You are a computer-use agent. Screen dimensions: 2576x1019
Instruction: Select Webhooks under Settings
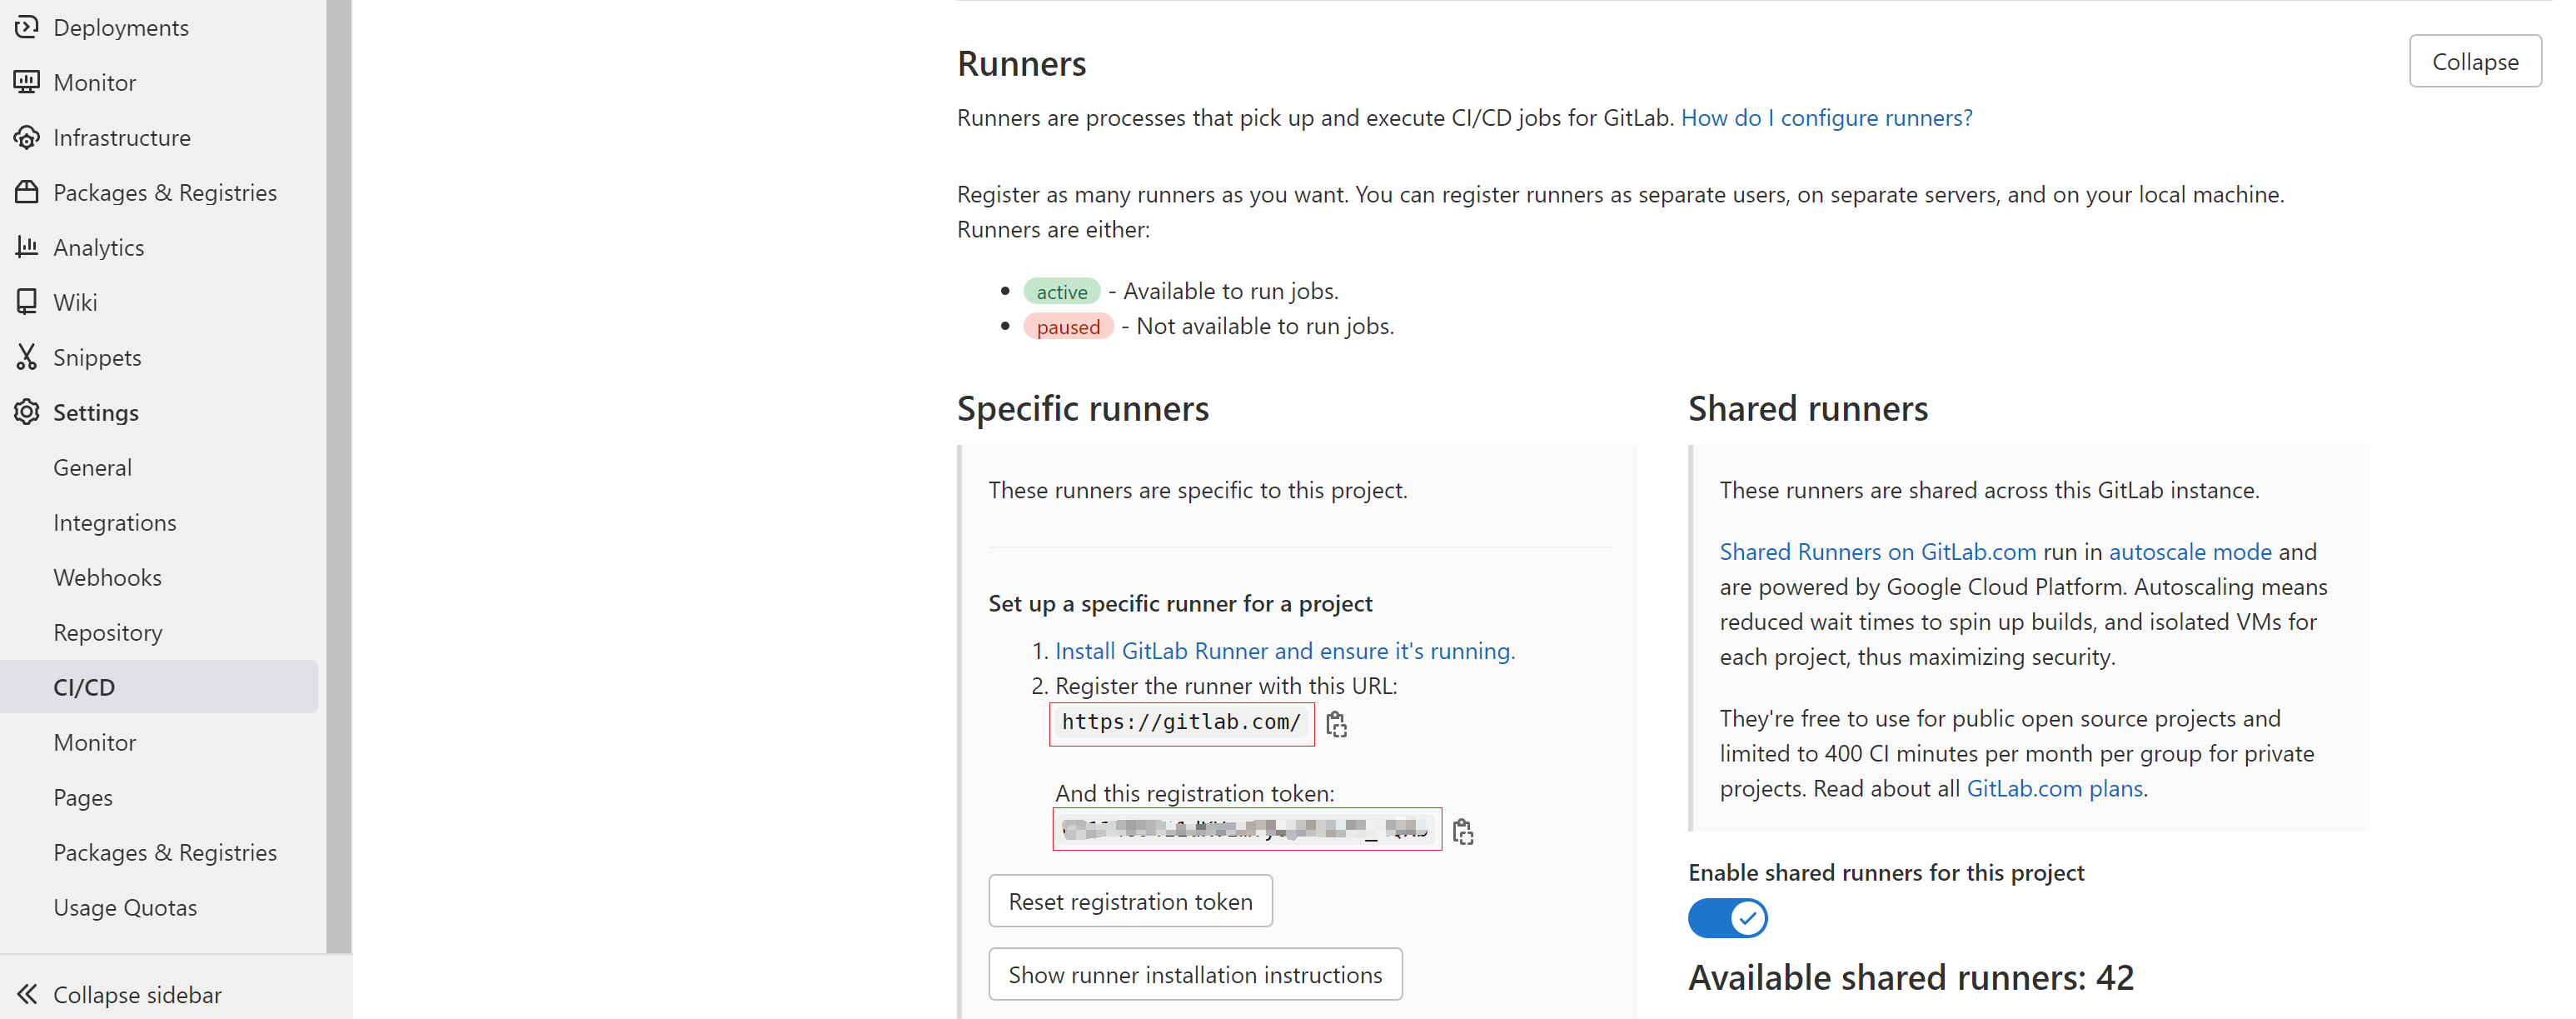coord(108,577)
